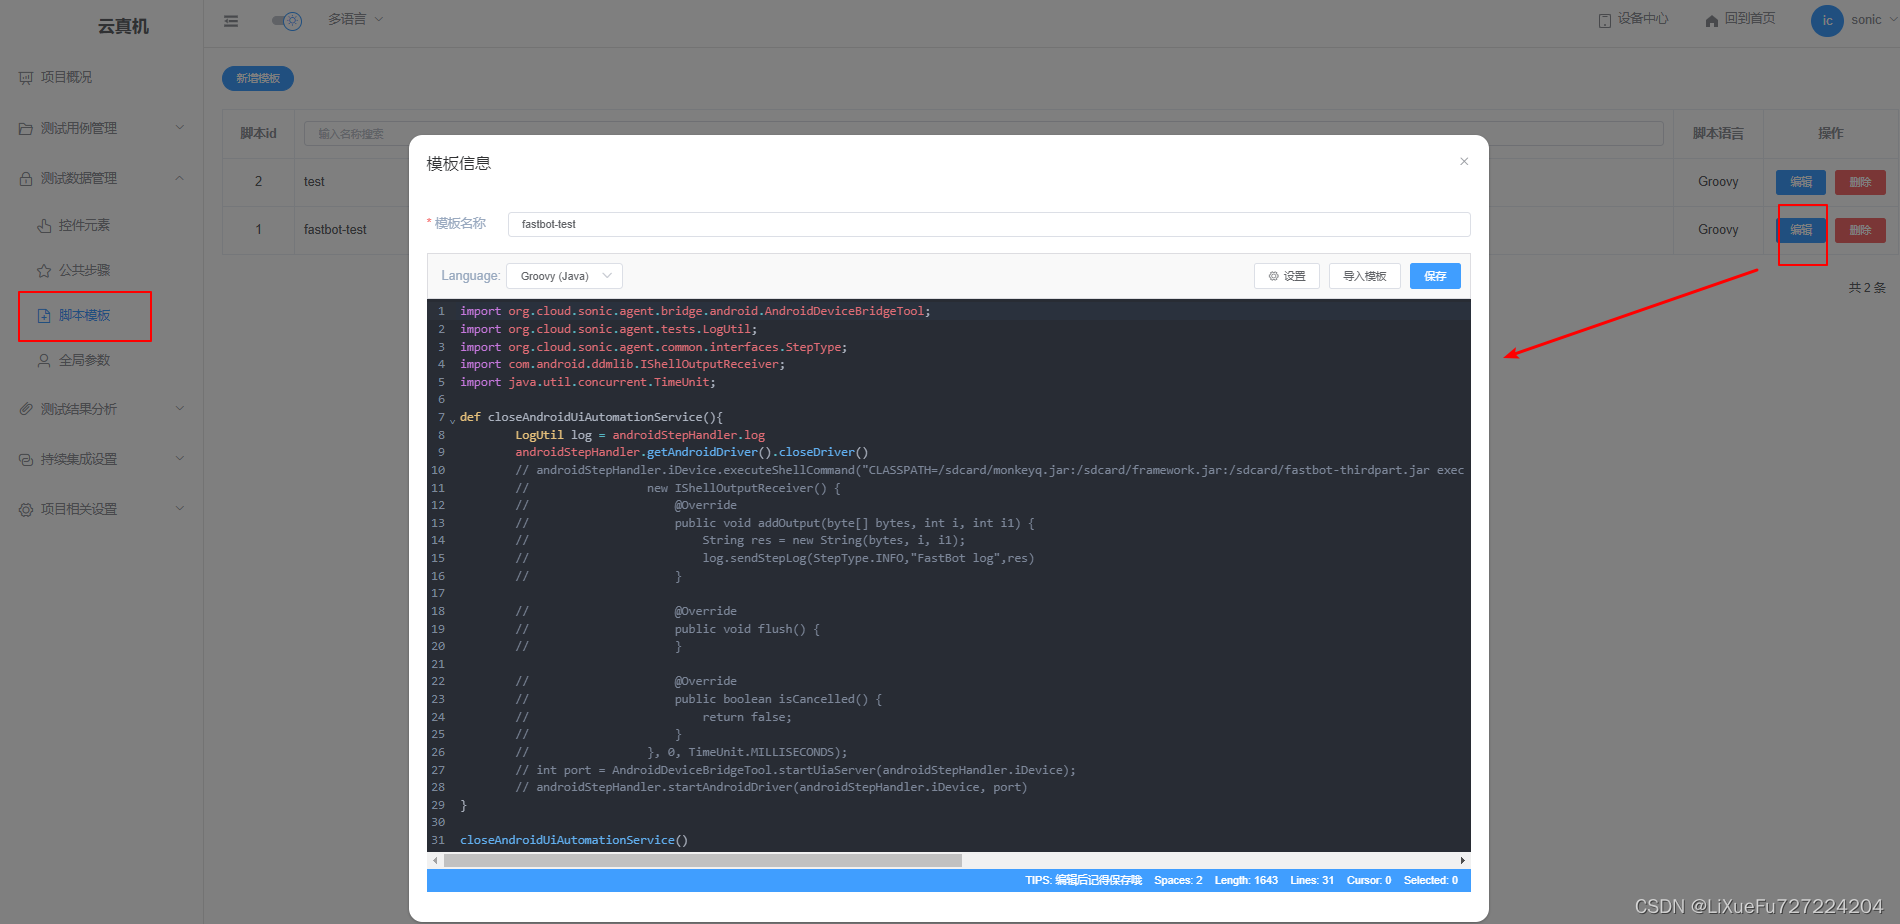1900x924 pixels.
Task: Collapse 测试数据管理 sidebar menu
Action: pos(102,178)
